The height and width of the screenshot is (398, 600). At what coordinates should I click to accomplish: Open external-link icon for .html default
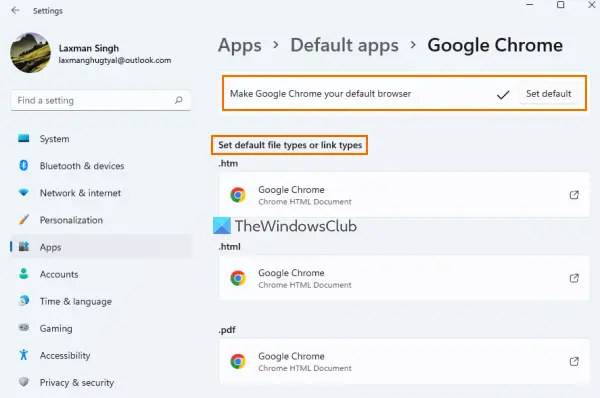point(574,278)
